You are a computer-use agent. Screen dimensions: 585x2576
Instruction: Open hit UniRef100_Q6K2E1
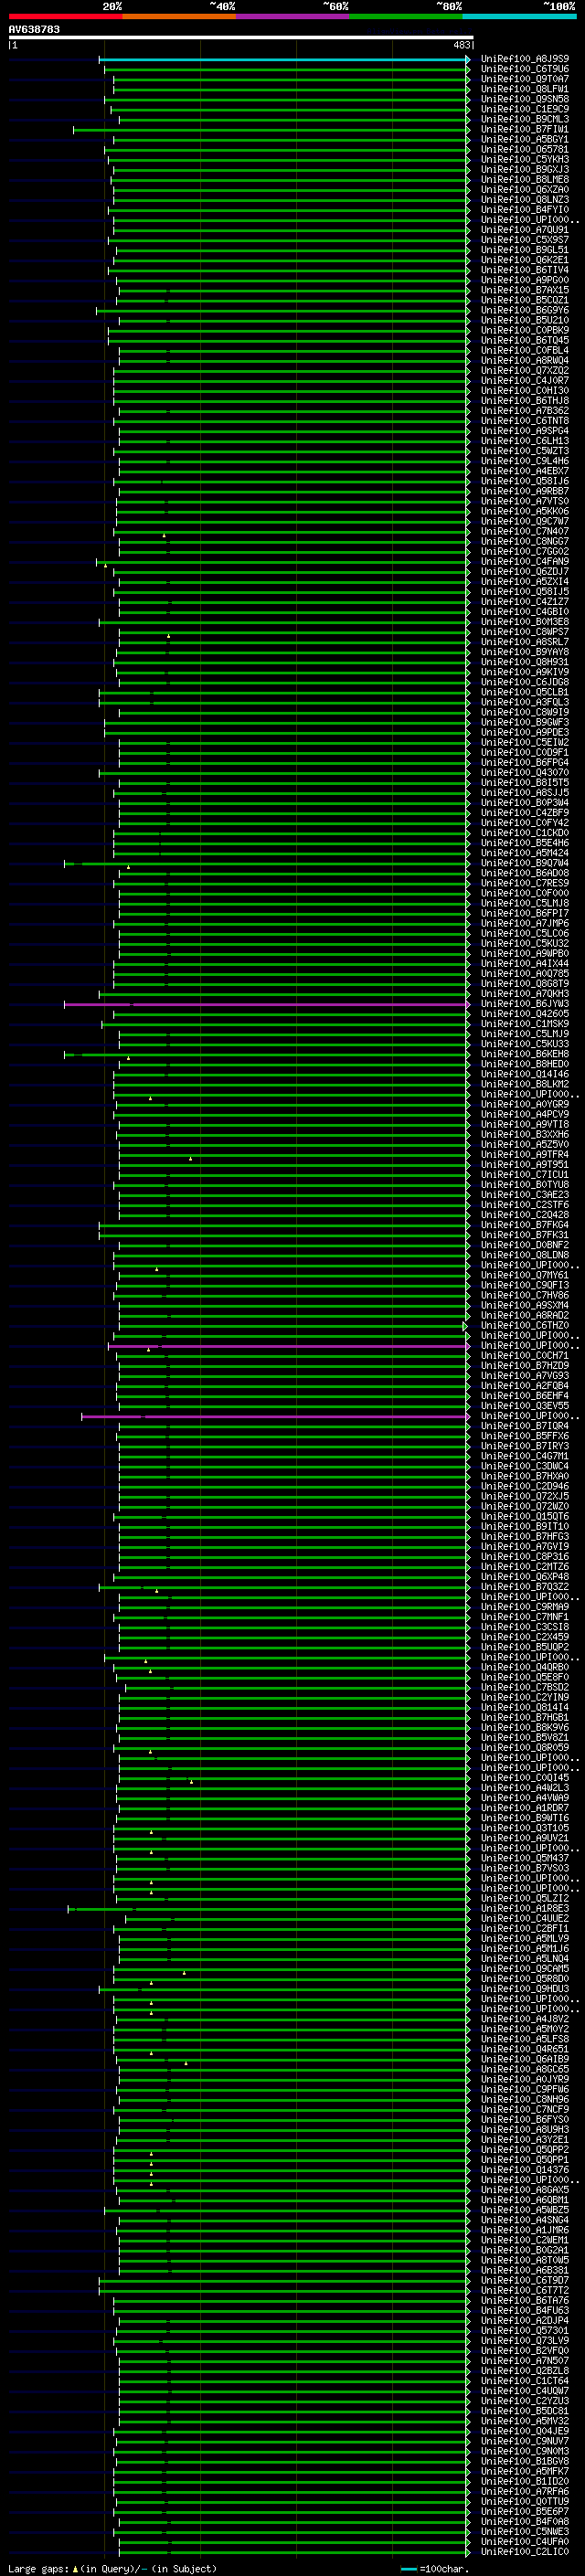pyautogui.click(x=525, y=260)
